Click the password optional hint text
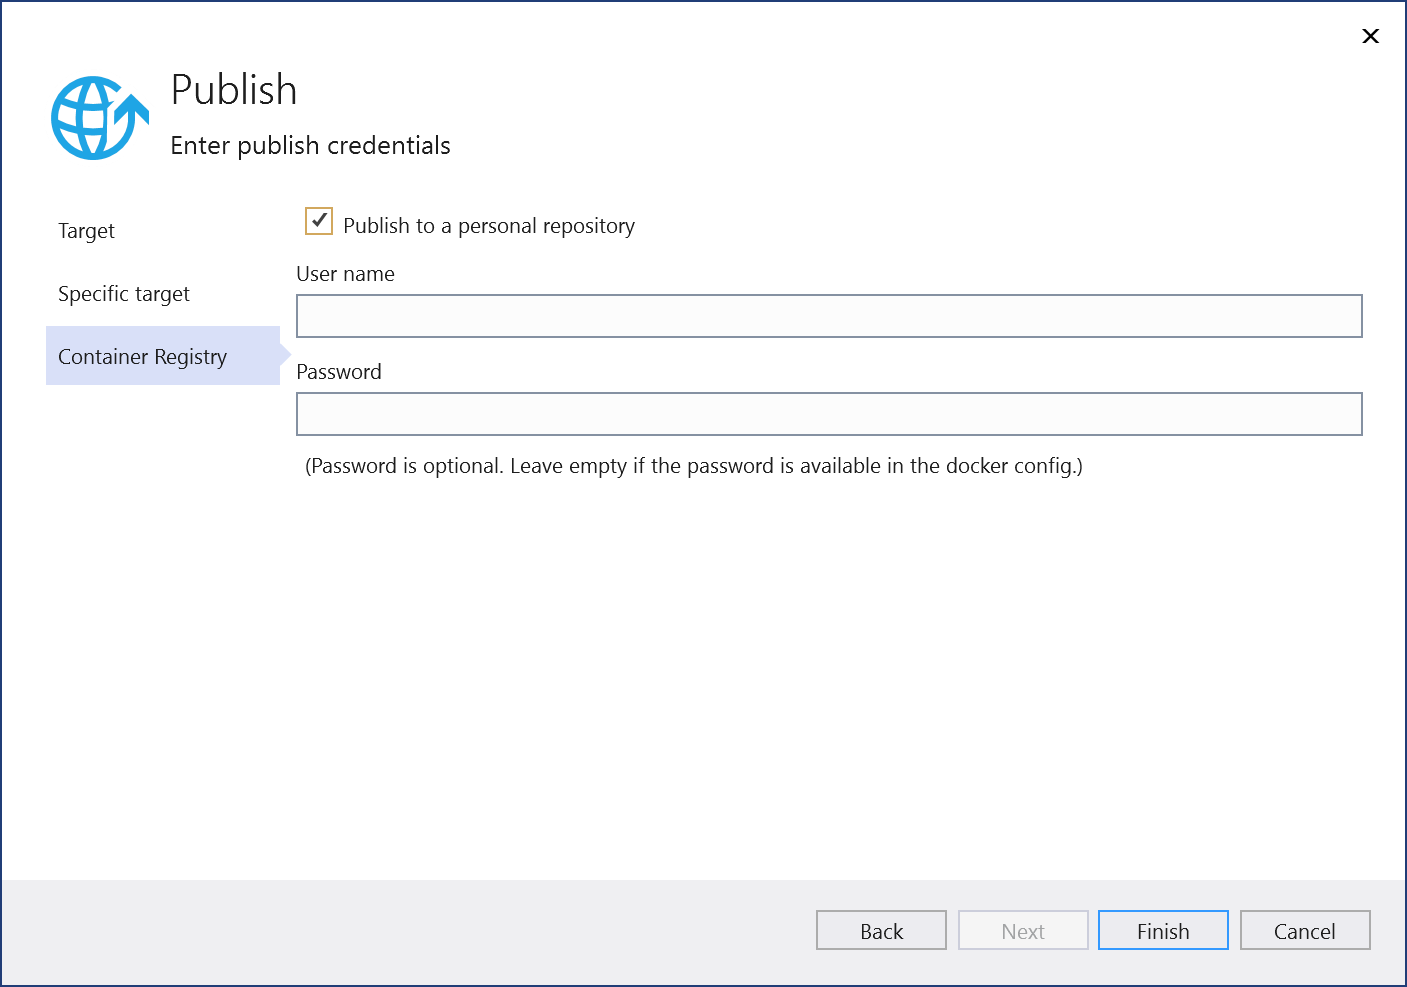Viewport: 1407px width, 987px height. tap(694, 465)
